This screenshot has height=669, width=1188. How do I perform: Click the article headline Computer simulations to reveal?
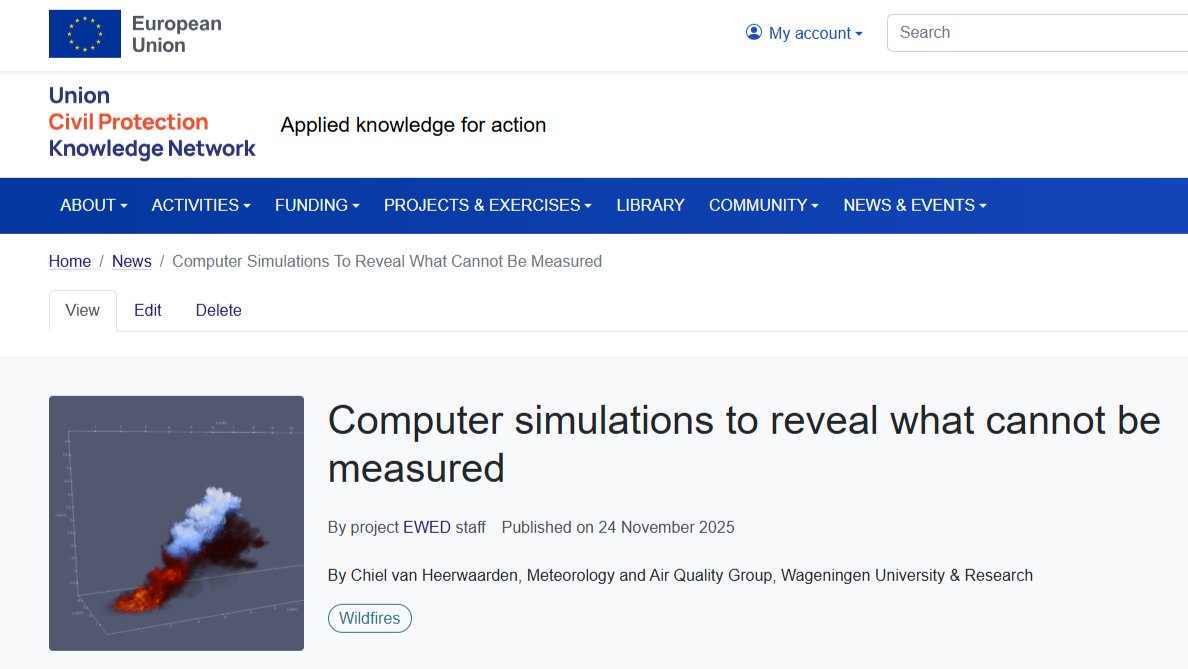point(743,444)
